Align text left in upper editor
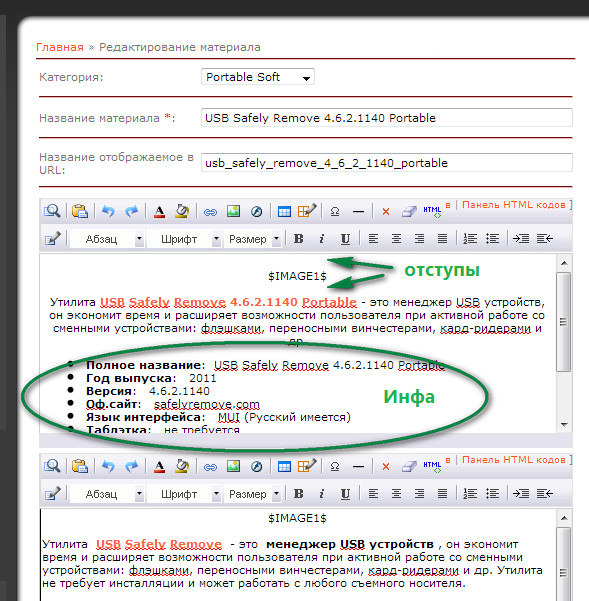Image resolution: width=589 pixels, height=601 pixels. point(373,239)
